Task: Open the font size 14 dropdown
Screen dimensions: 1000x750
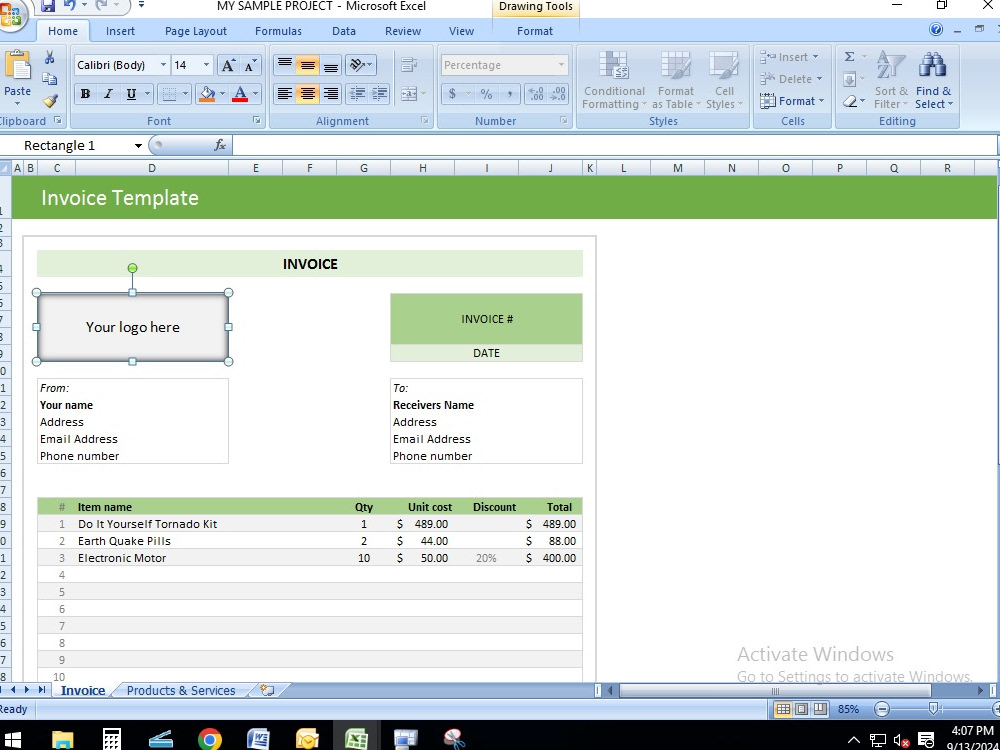Action: (x=206, y=65)
